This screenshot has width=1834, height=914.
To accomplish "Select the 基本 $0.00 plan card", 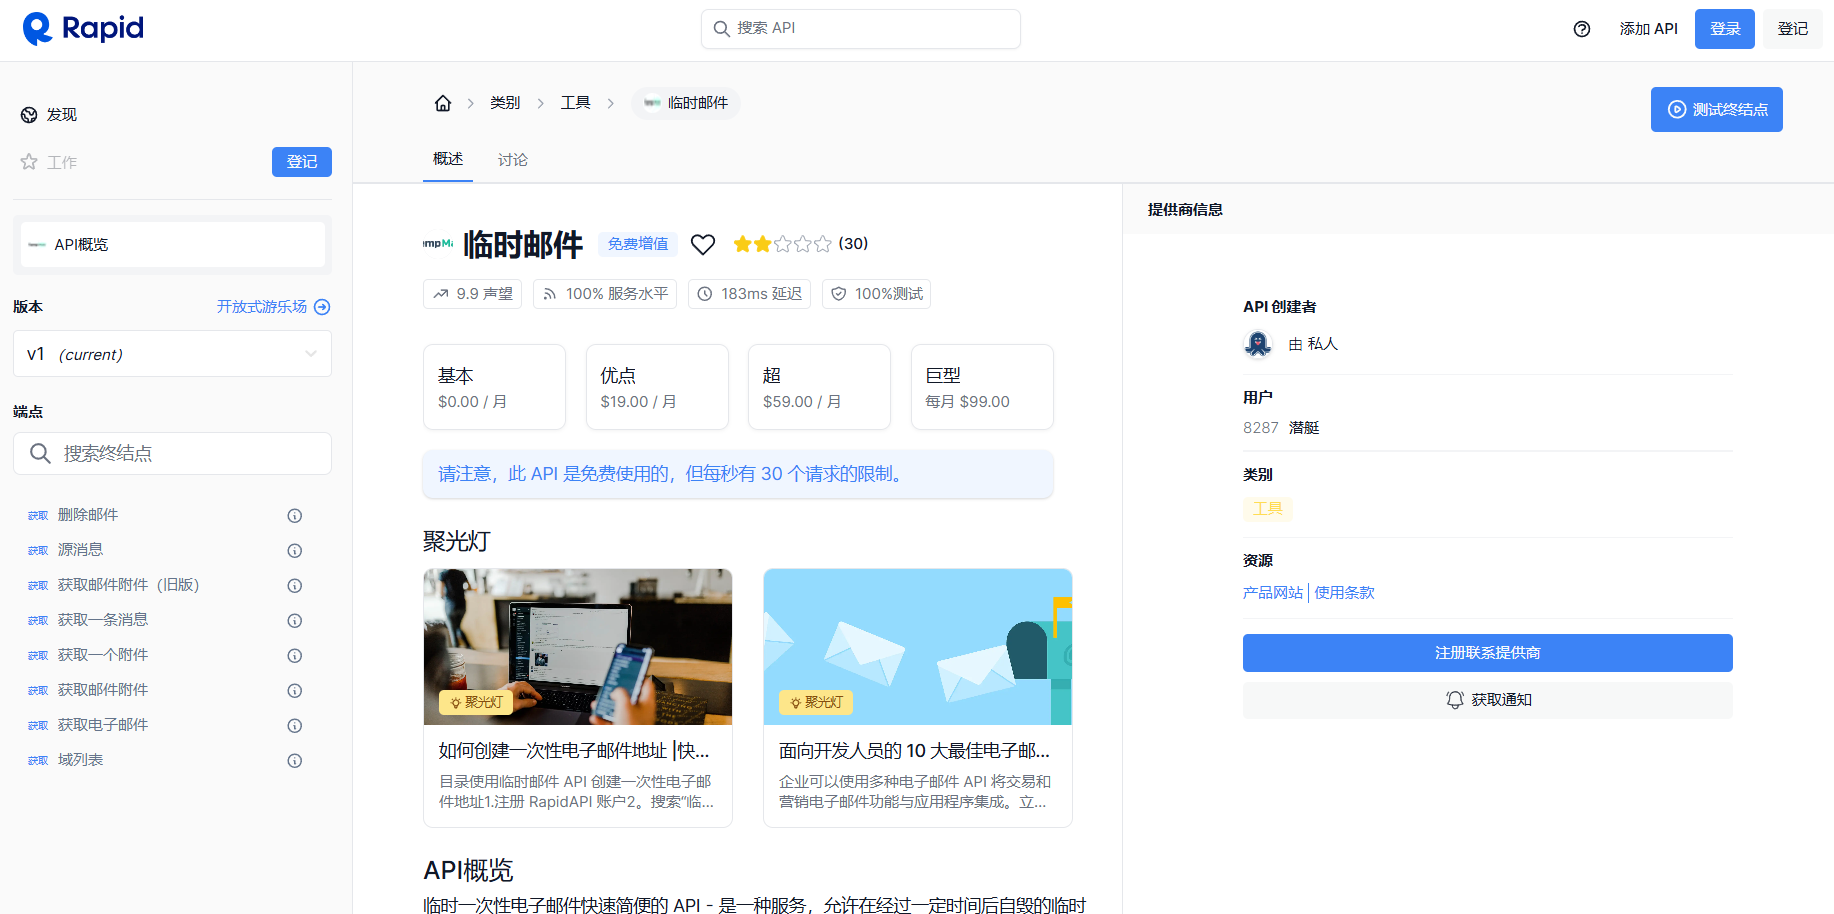I will point(495,387).
